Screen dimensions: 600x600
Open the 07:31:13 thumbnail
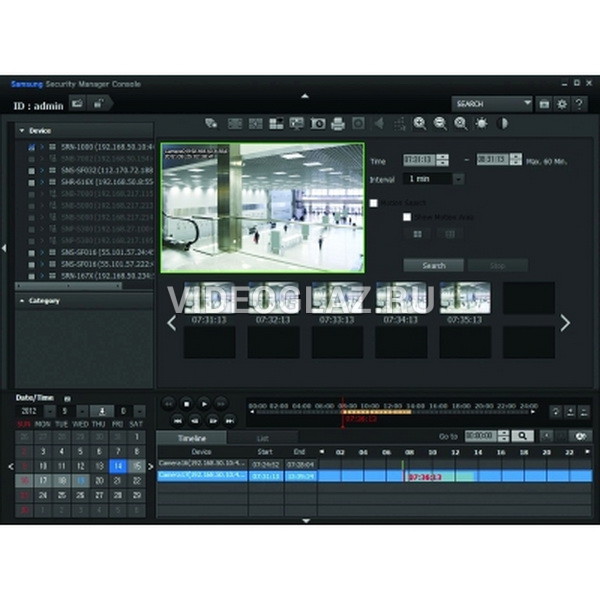(x=209, y=298)
